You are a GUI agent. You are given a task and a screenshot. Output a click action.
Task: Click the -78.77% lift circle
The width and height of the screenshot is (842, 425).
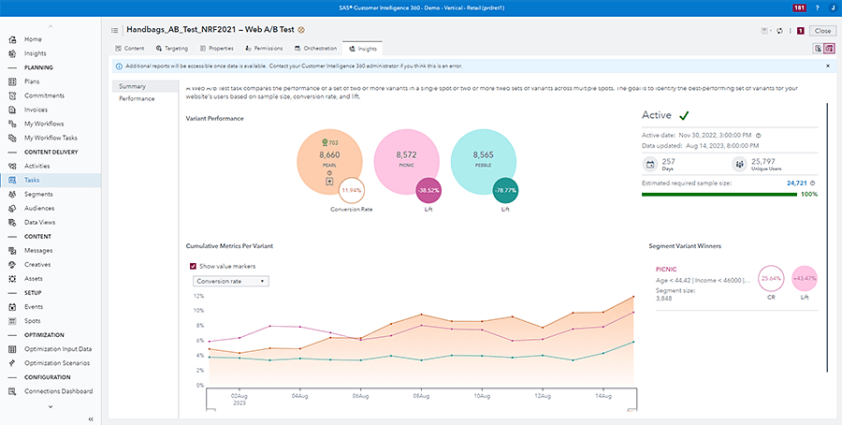[505, 191]
